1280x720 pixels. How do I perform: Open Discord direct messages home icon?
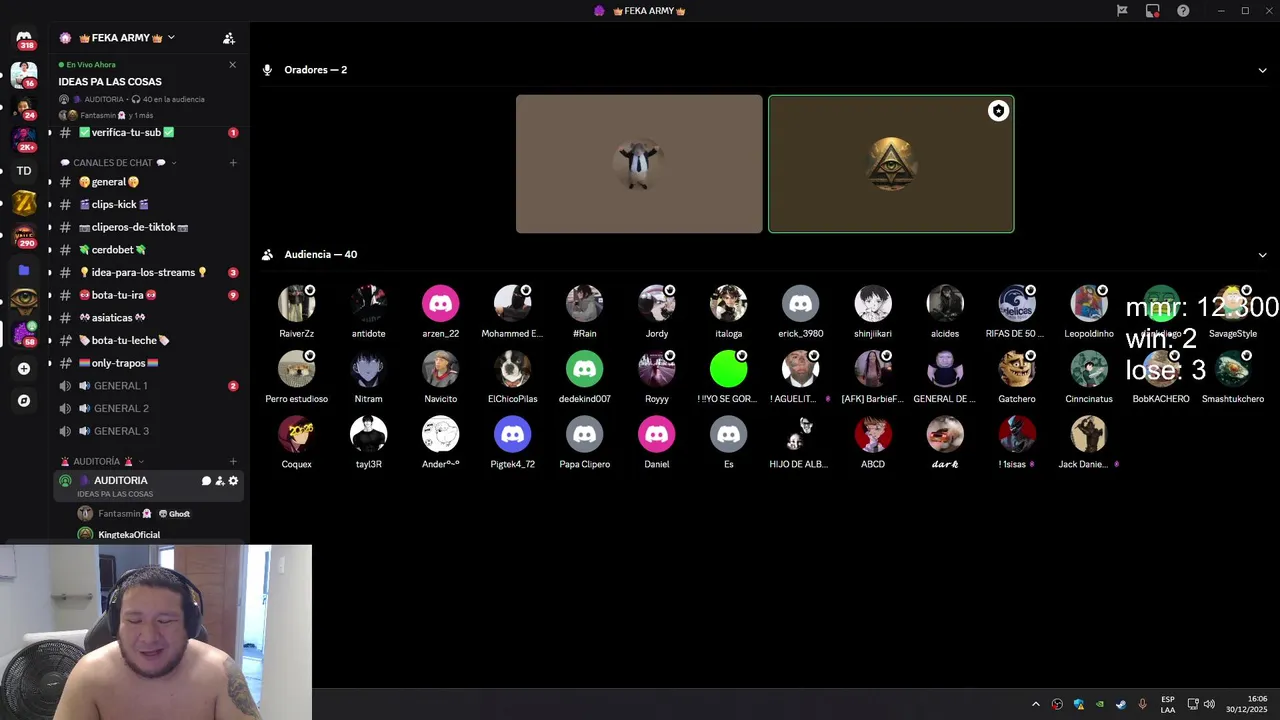[24, 38]
